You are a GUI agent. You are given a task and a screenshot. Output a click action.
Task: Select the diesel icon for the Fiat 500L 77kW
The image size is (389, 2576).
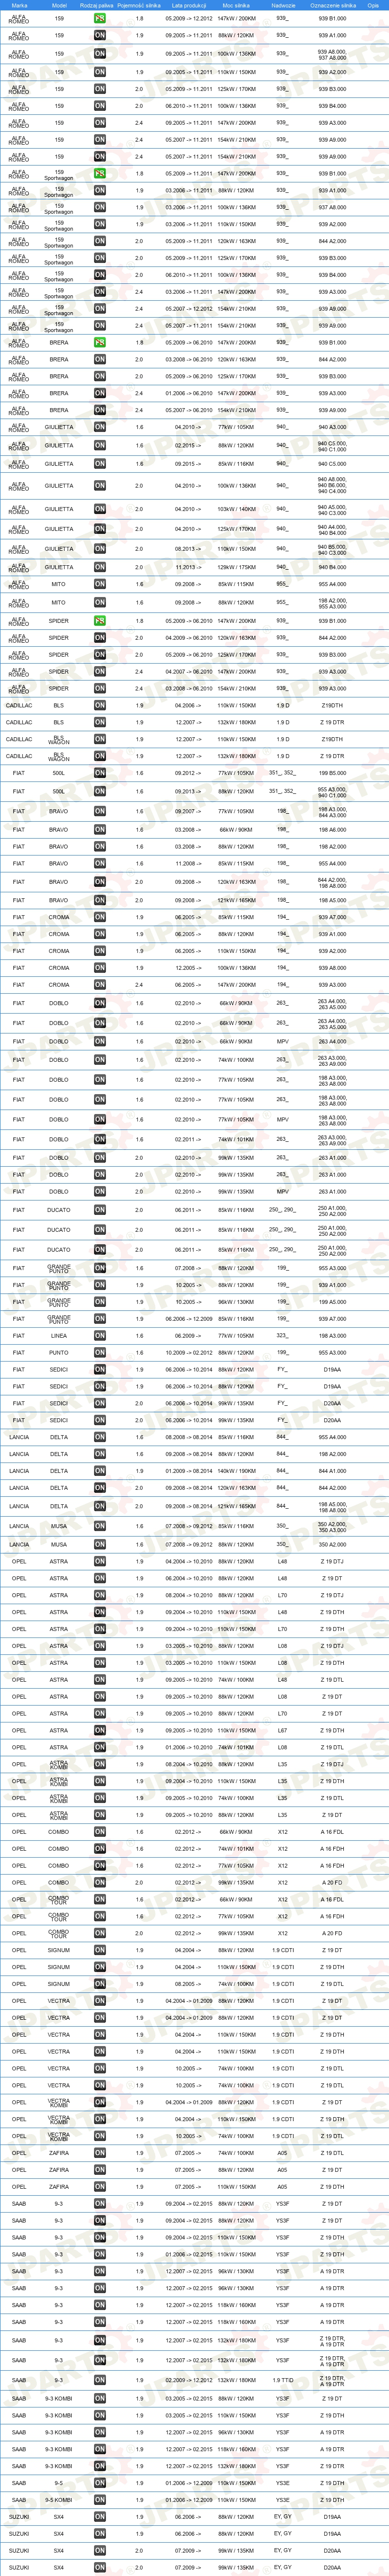click(x=100, y=773)
